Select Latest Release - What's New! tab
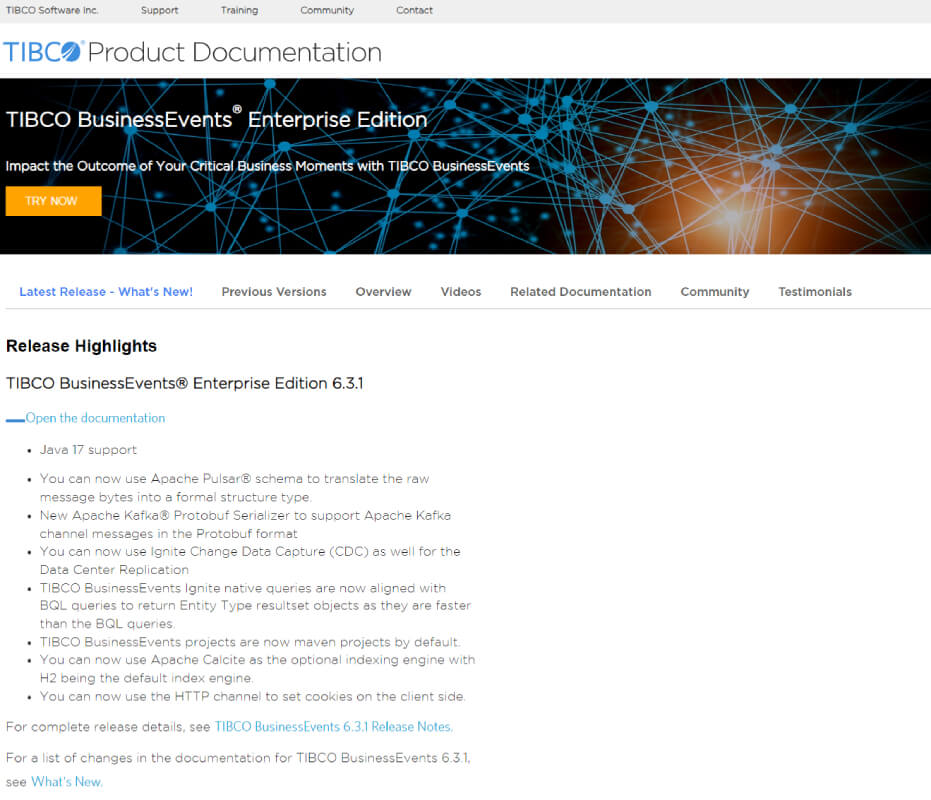 (x=106, y=292)
